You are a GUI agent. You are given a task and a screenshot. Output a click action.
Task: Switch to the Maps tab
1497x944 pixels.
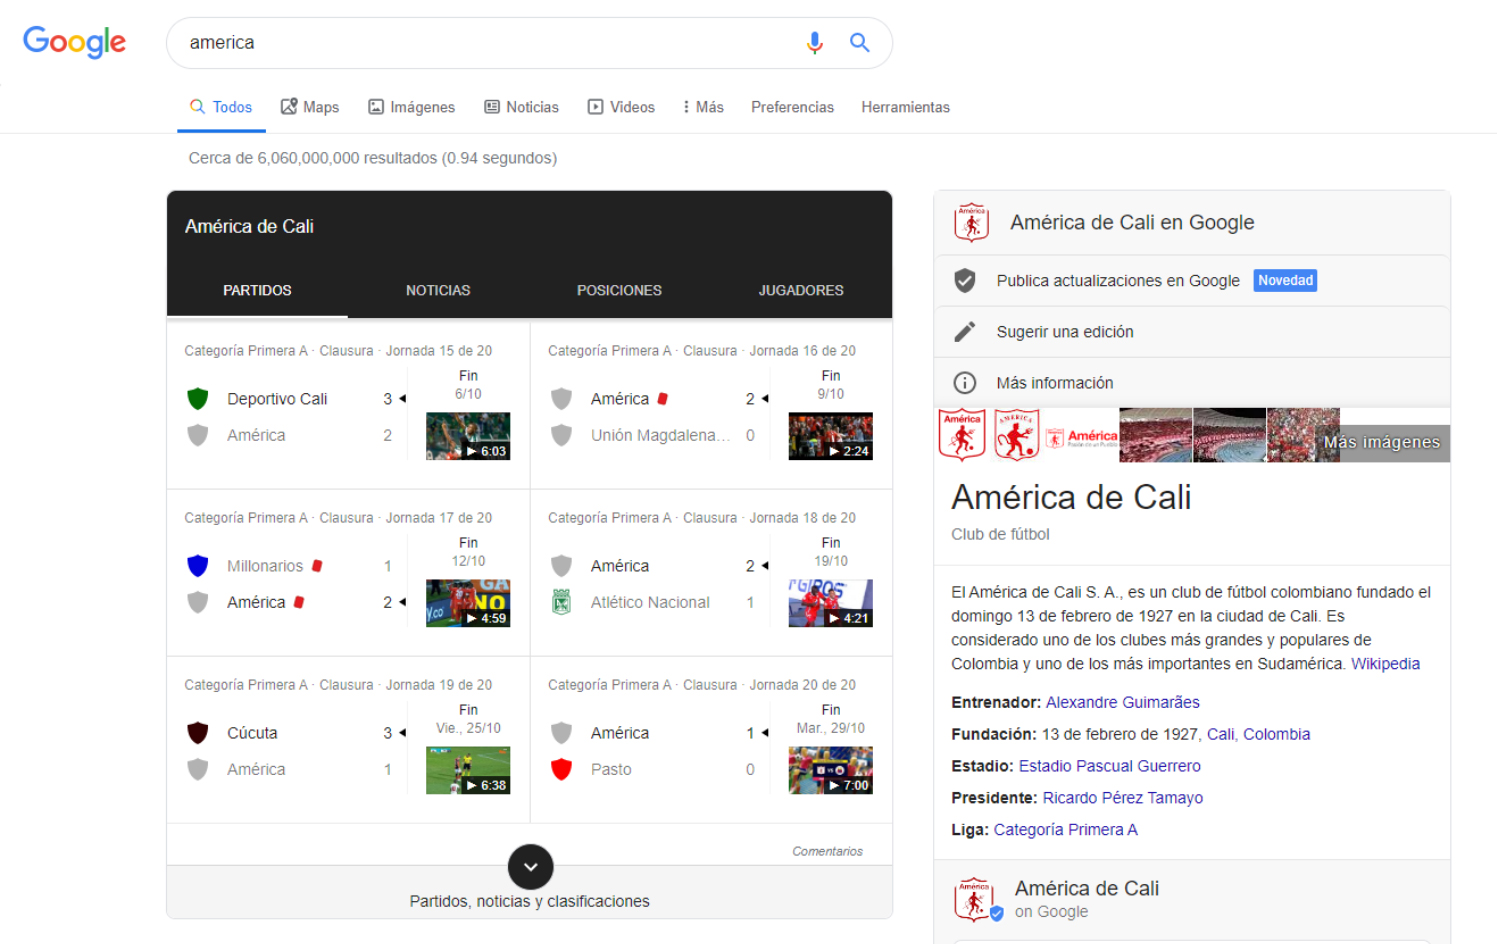click(310, 107)
